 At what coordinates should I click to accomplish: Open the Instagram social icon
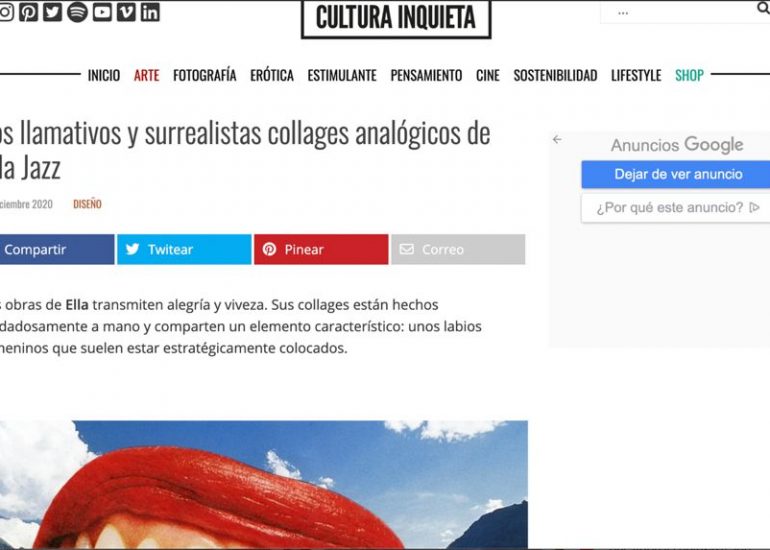point(5,12)
